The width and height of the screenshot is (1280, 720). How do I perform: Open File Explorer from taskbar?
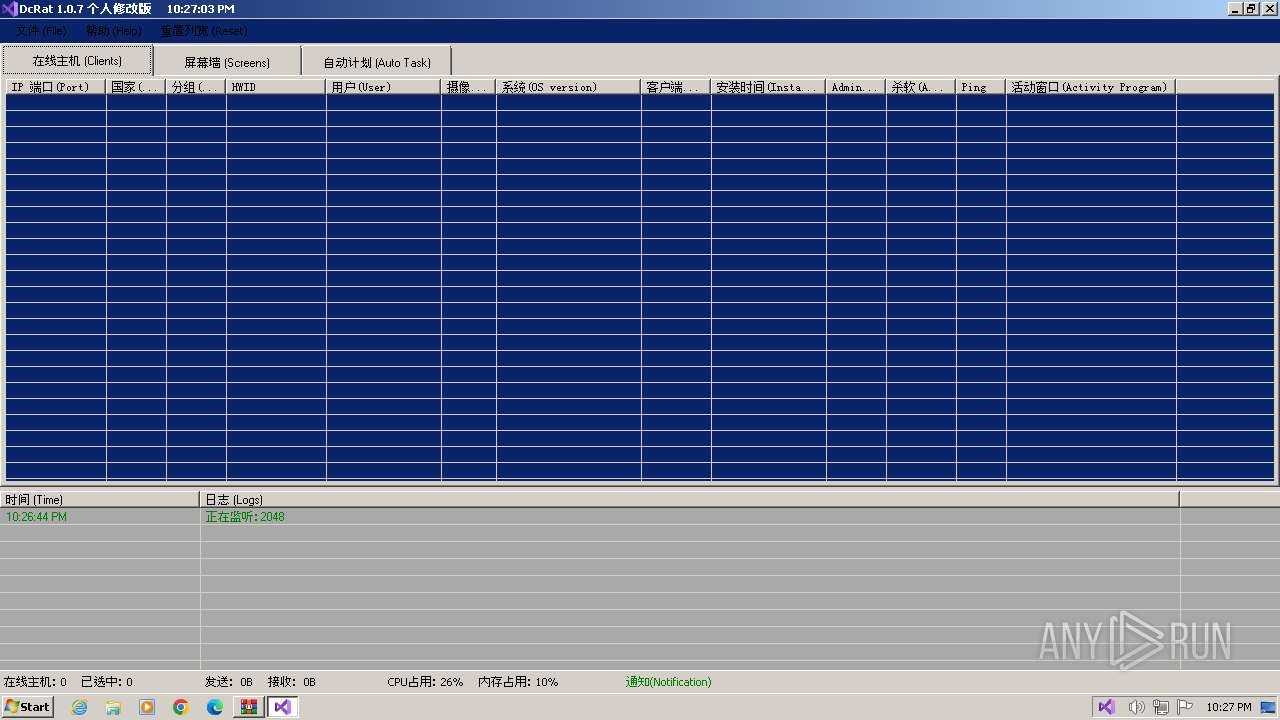click(113, 707)
